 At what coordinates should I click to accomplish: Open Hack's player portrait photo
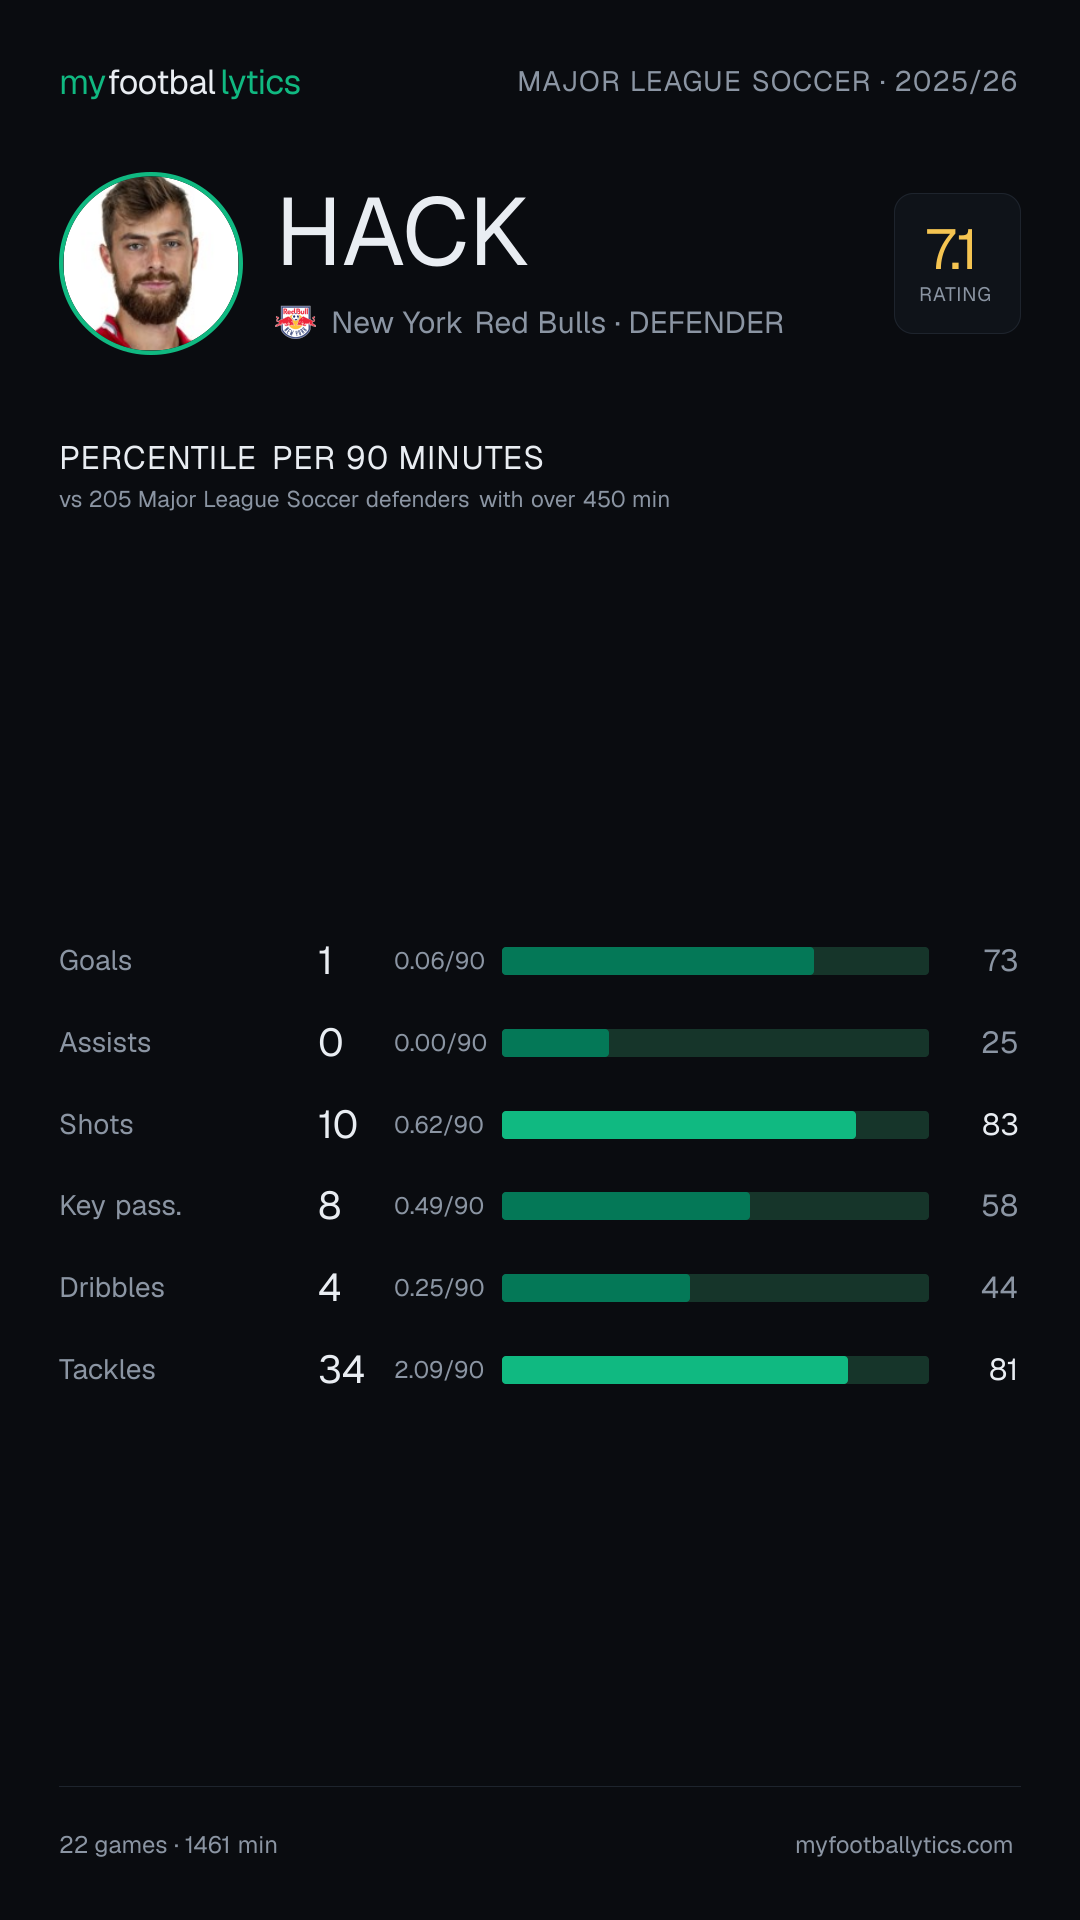pos(151,263)
